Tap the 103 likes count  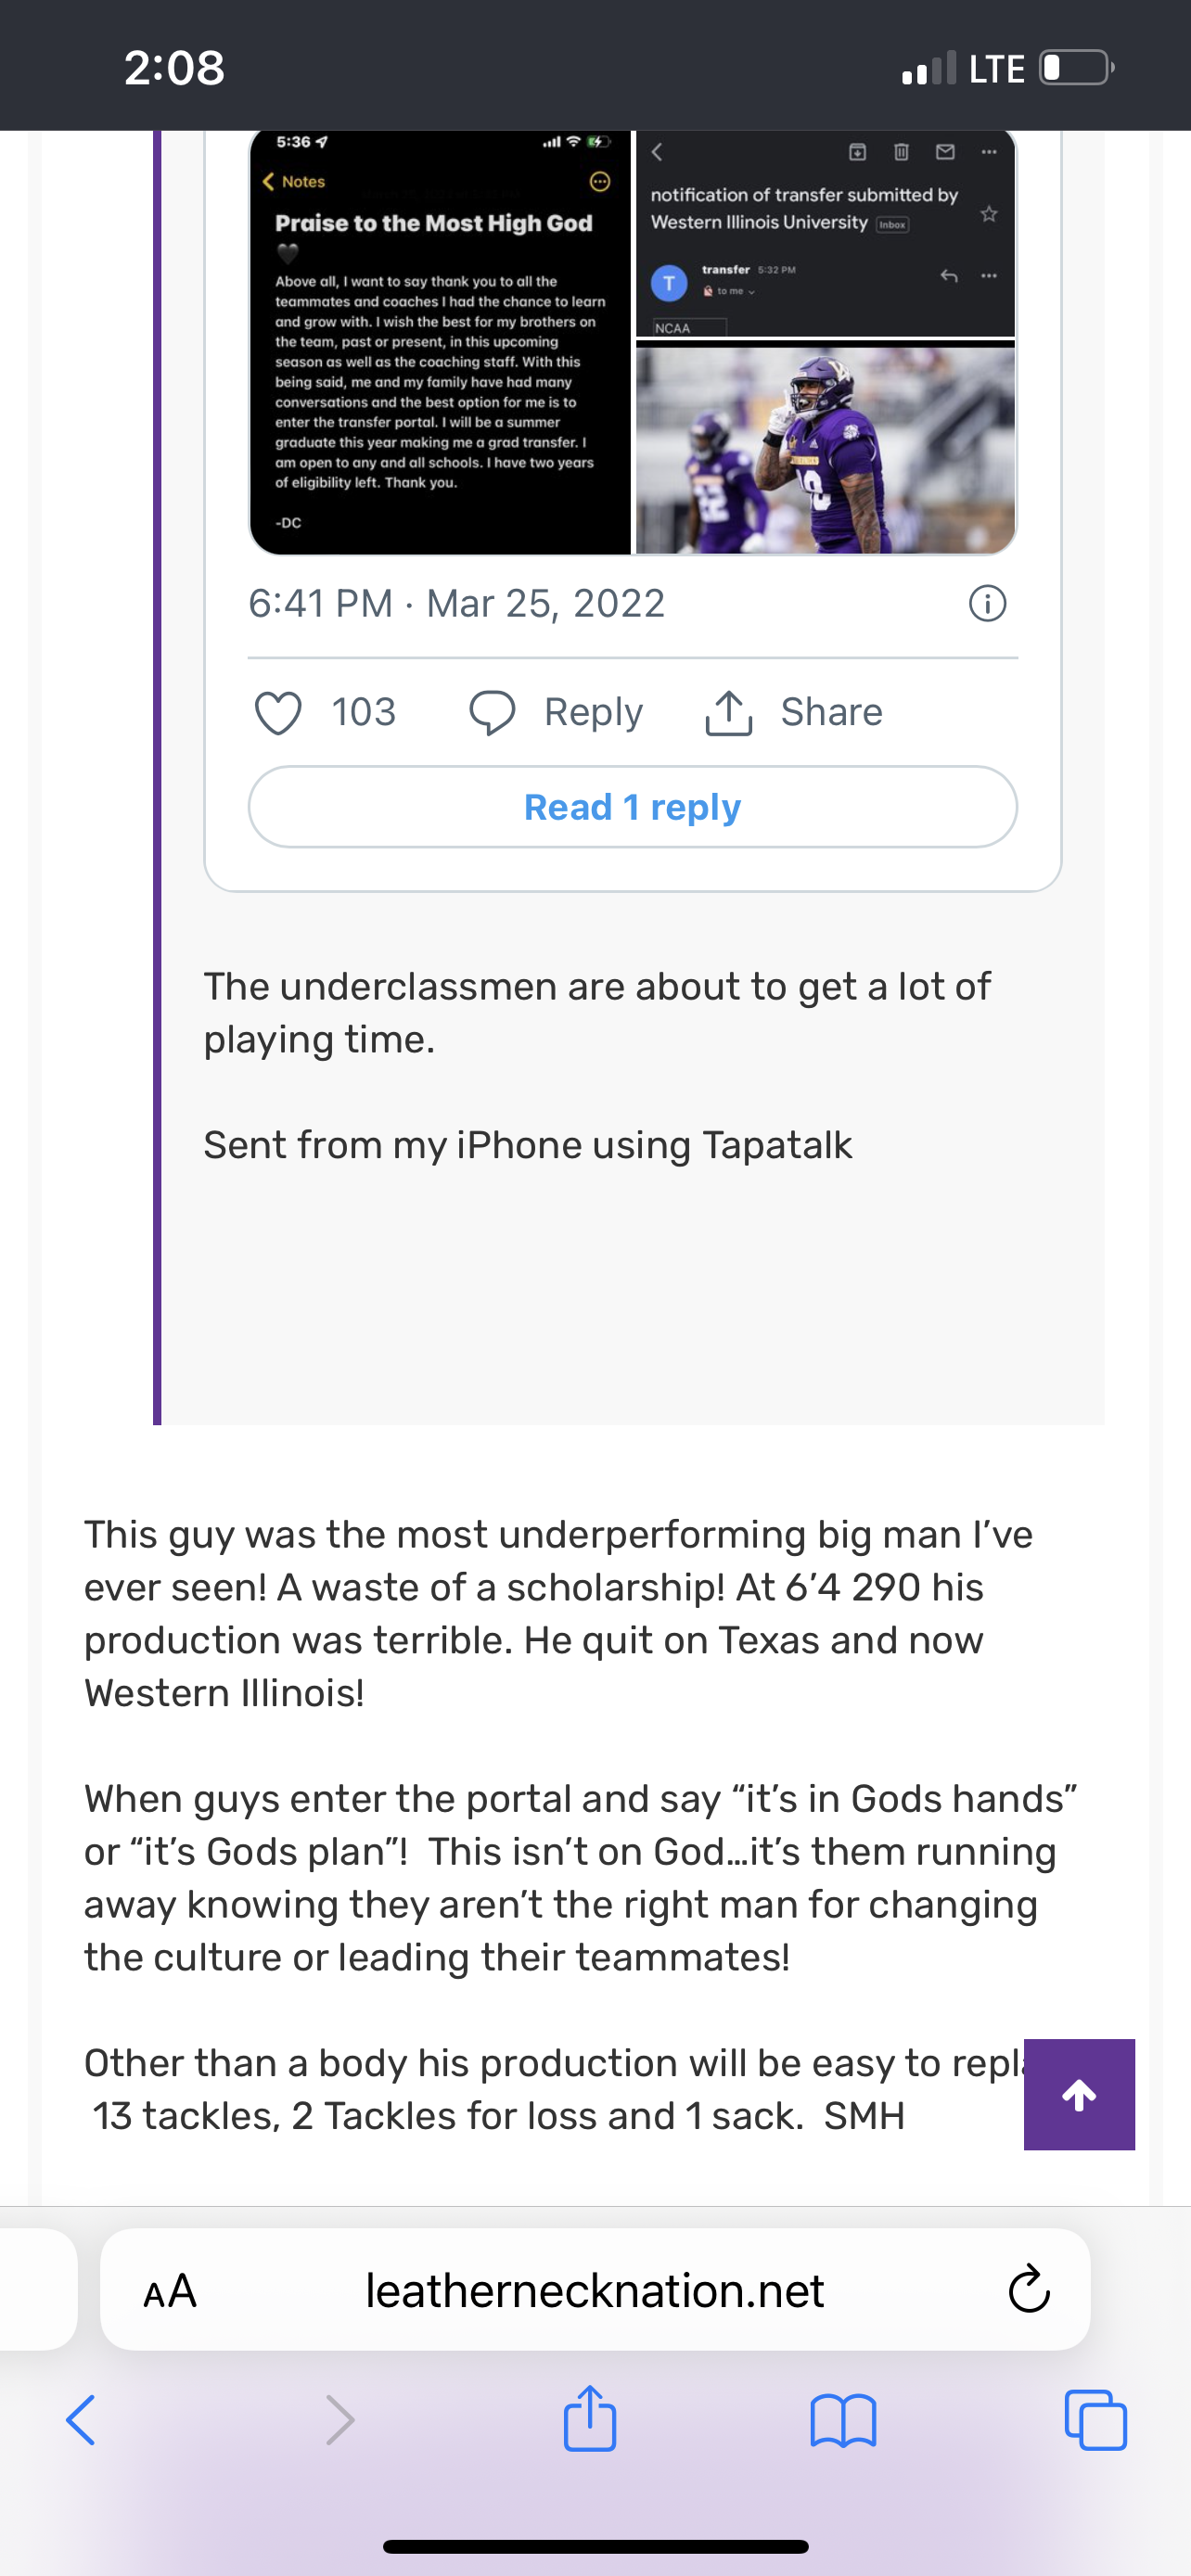(x=364, y=713)
